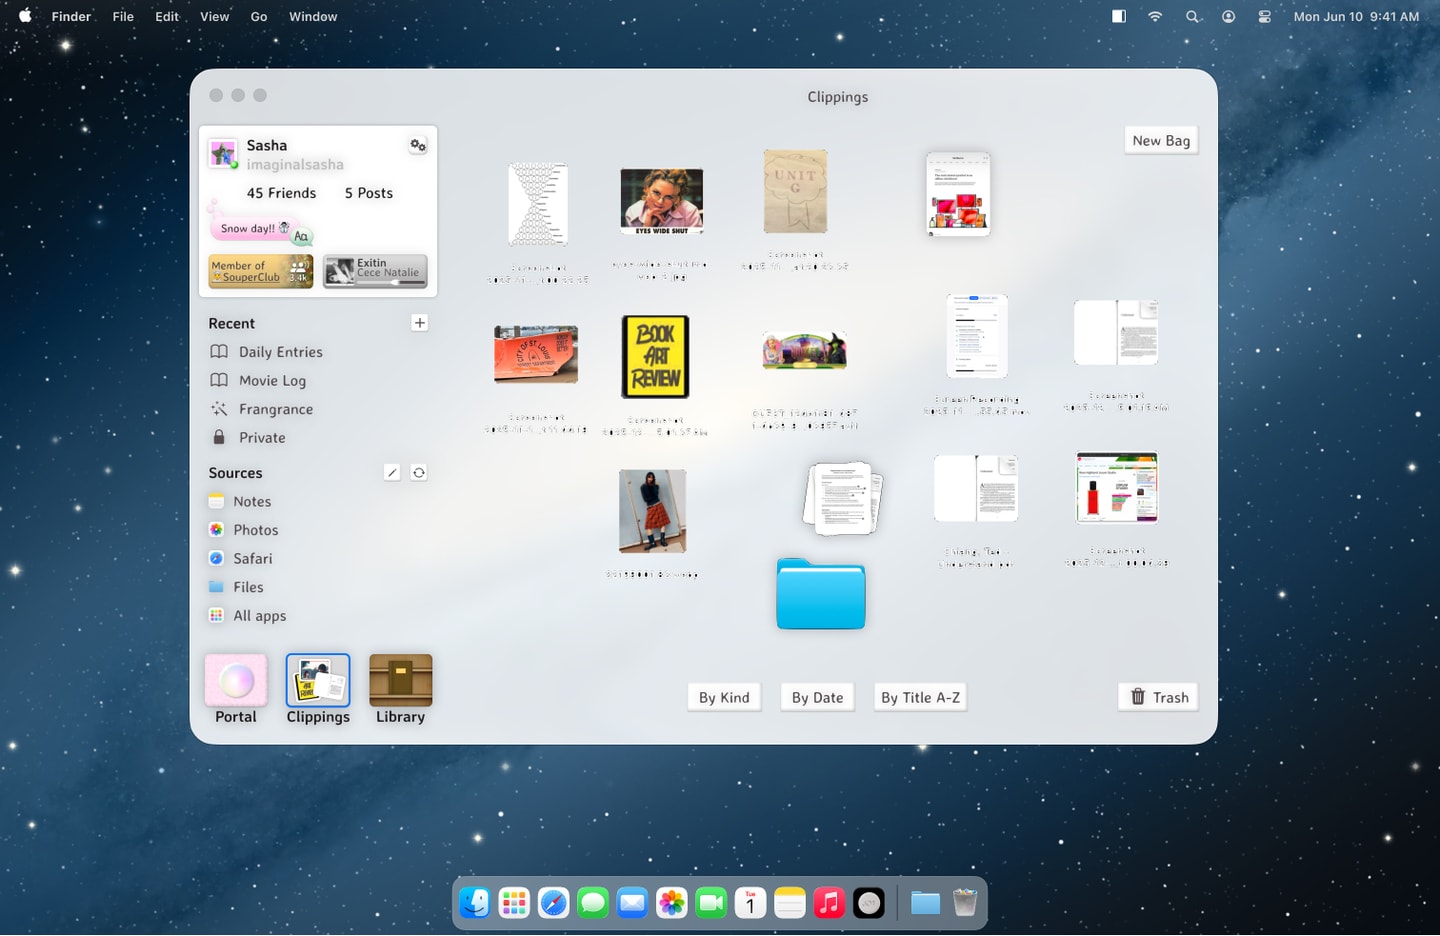Select Files source
Viewport: 1440px width, 936px height.
point(236,587)
